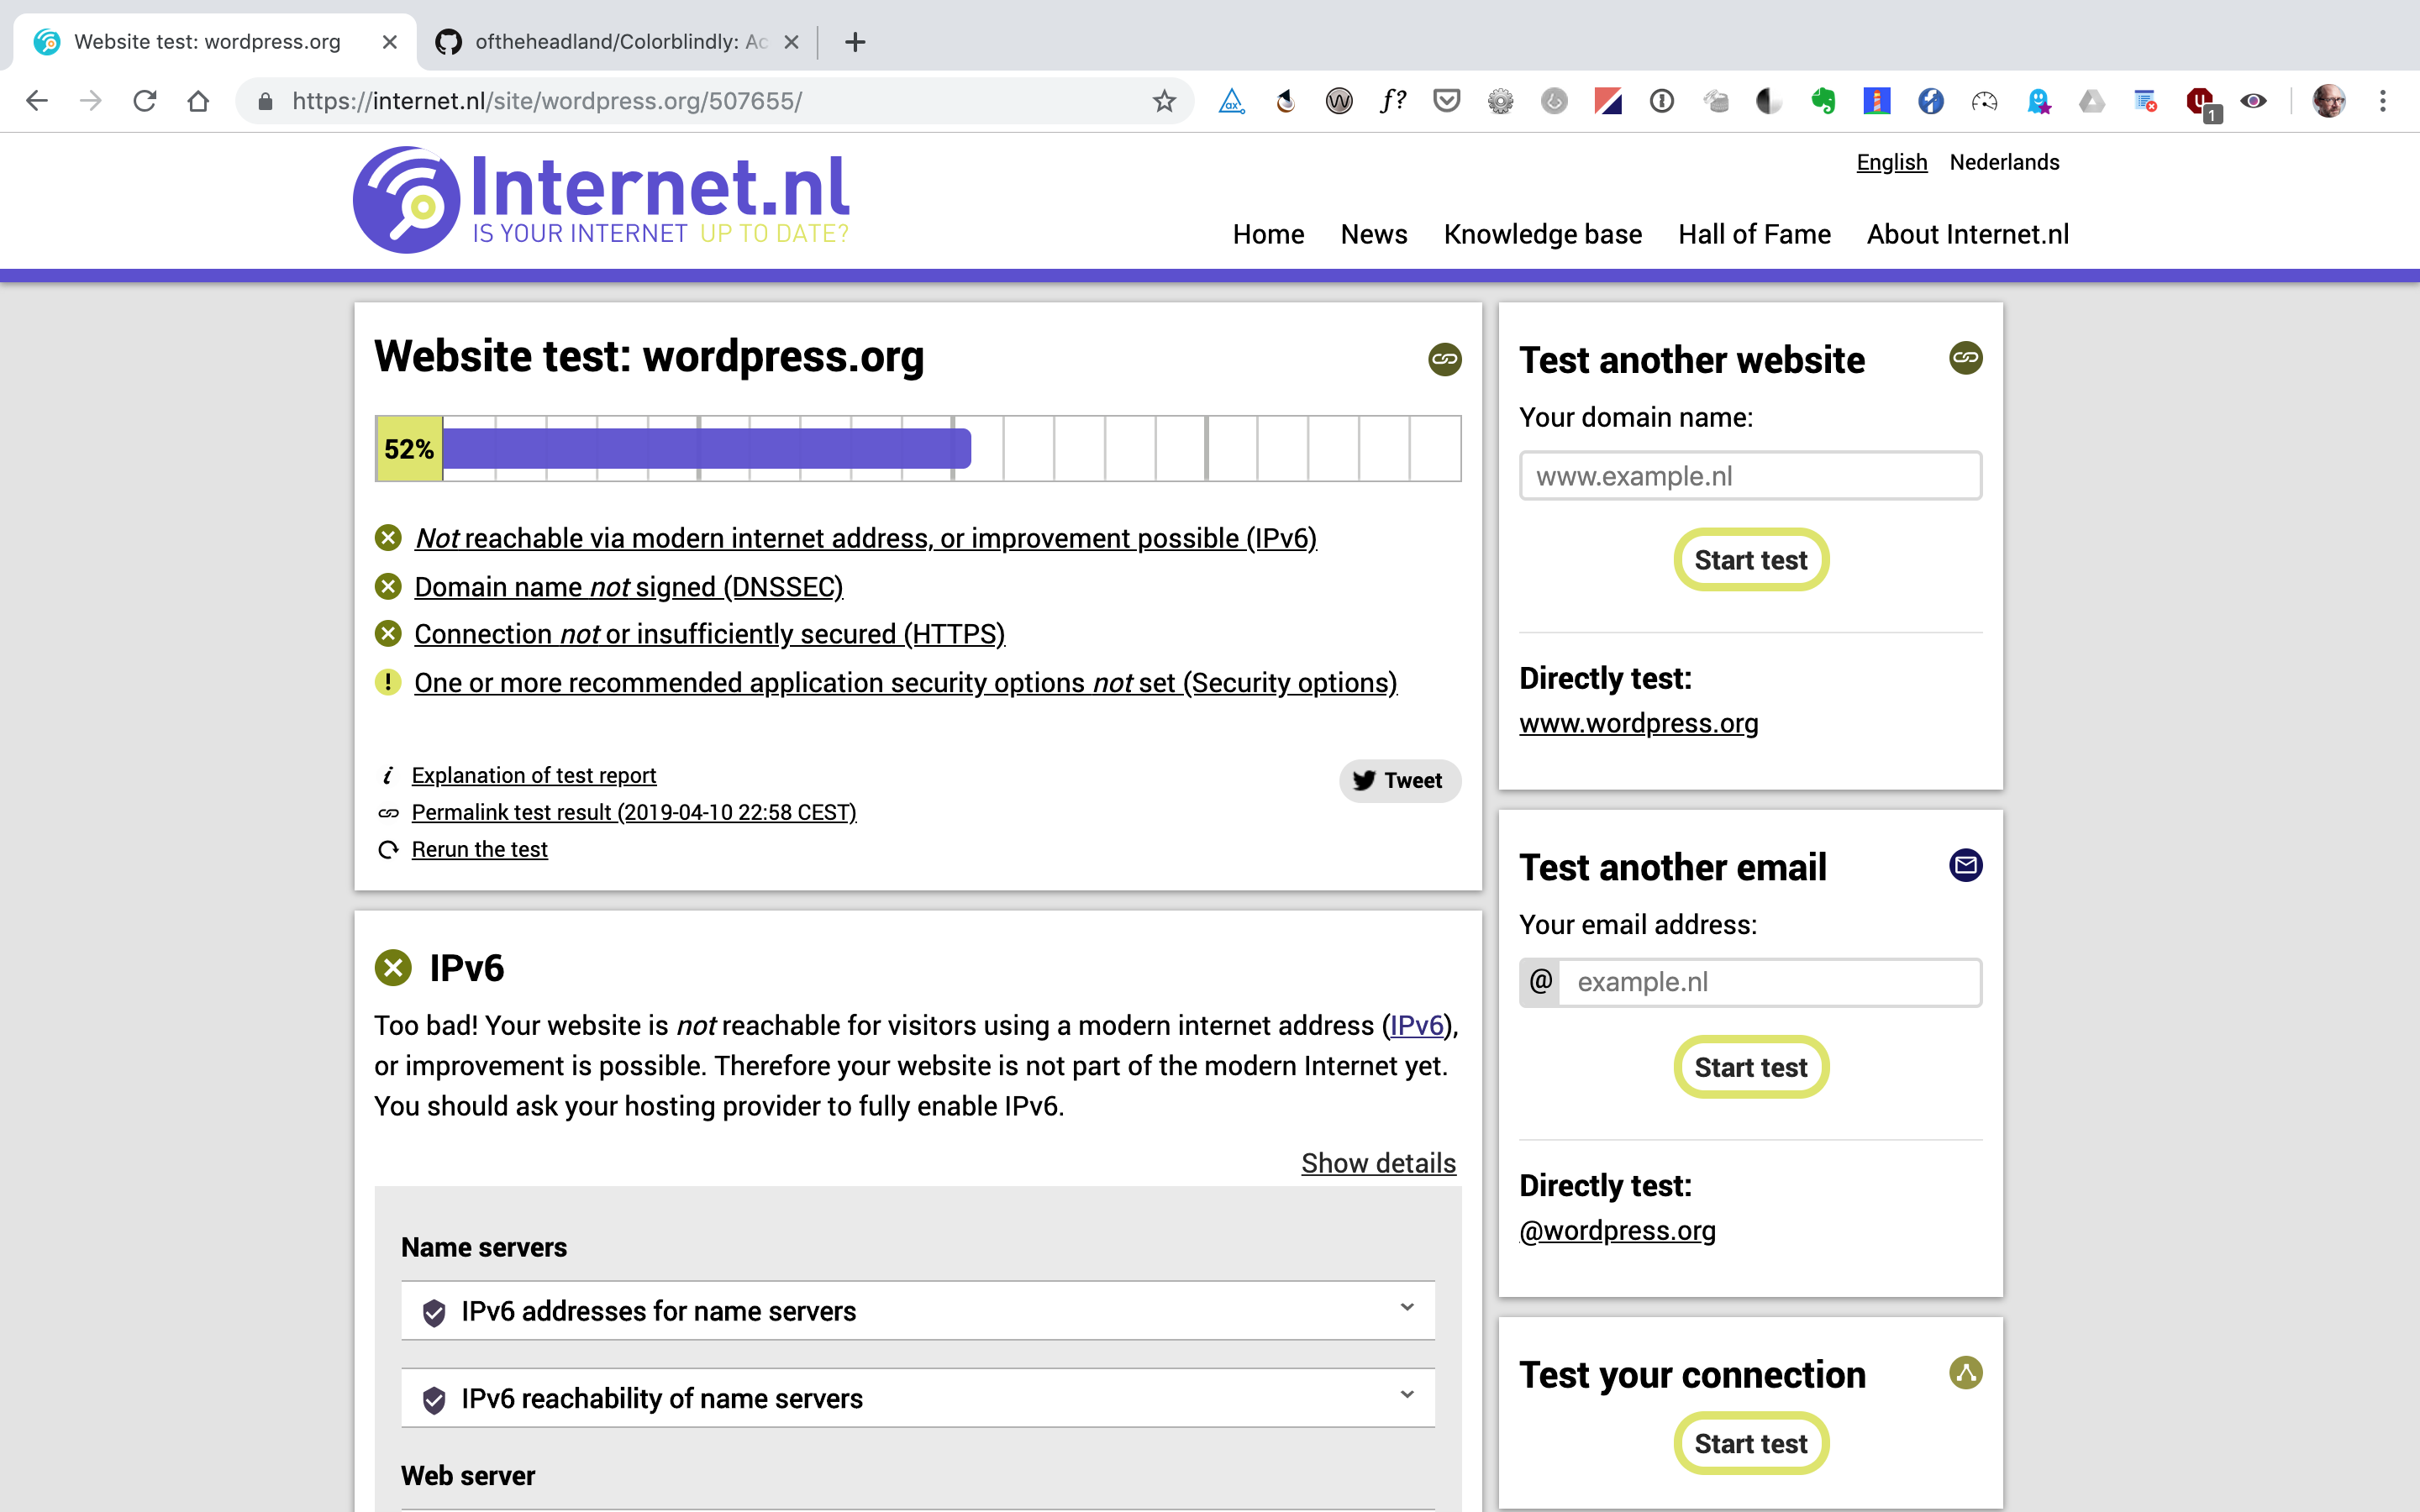Open the About Internet.nl page

[1967, 234]
